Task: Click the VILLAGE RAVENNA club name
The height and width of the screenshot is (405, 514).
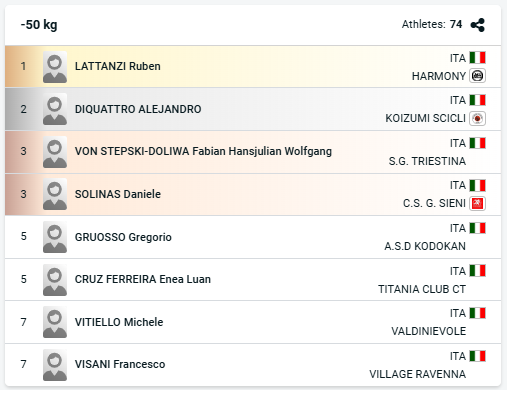Action: coord(417,374)
